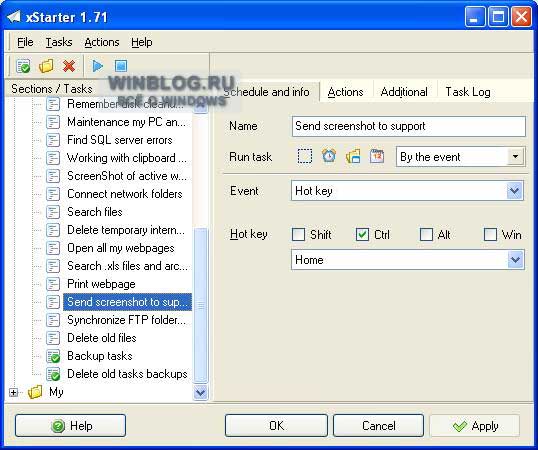Run task with the blue play icon
538x450 pixels.
[x=97, y=66]
